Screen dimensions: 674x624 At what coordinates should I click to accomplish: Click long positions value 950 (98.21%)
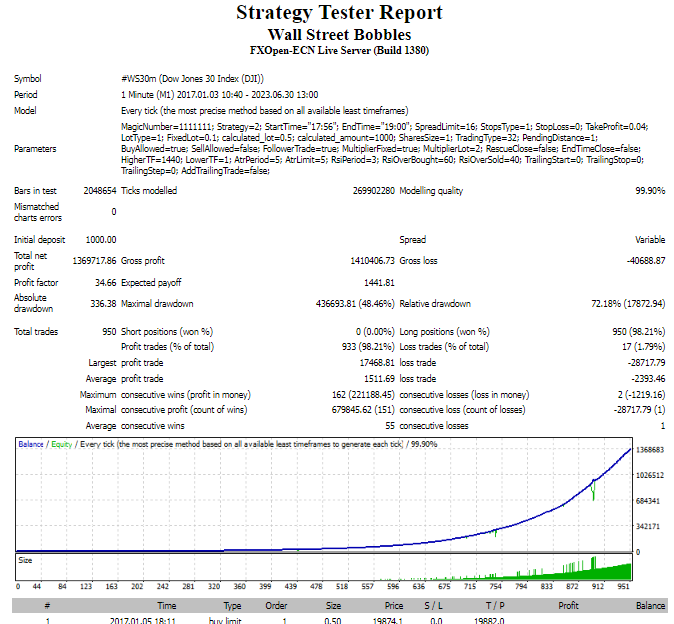pyautogui.click(x=638, y=332)
